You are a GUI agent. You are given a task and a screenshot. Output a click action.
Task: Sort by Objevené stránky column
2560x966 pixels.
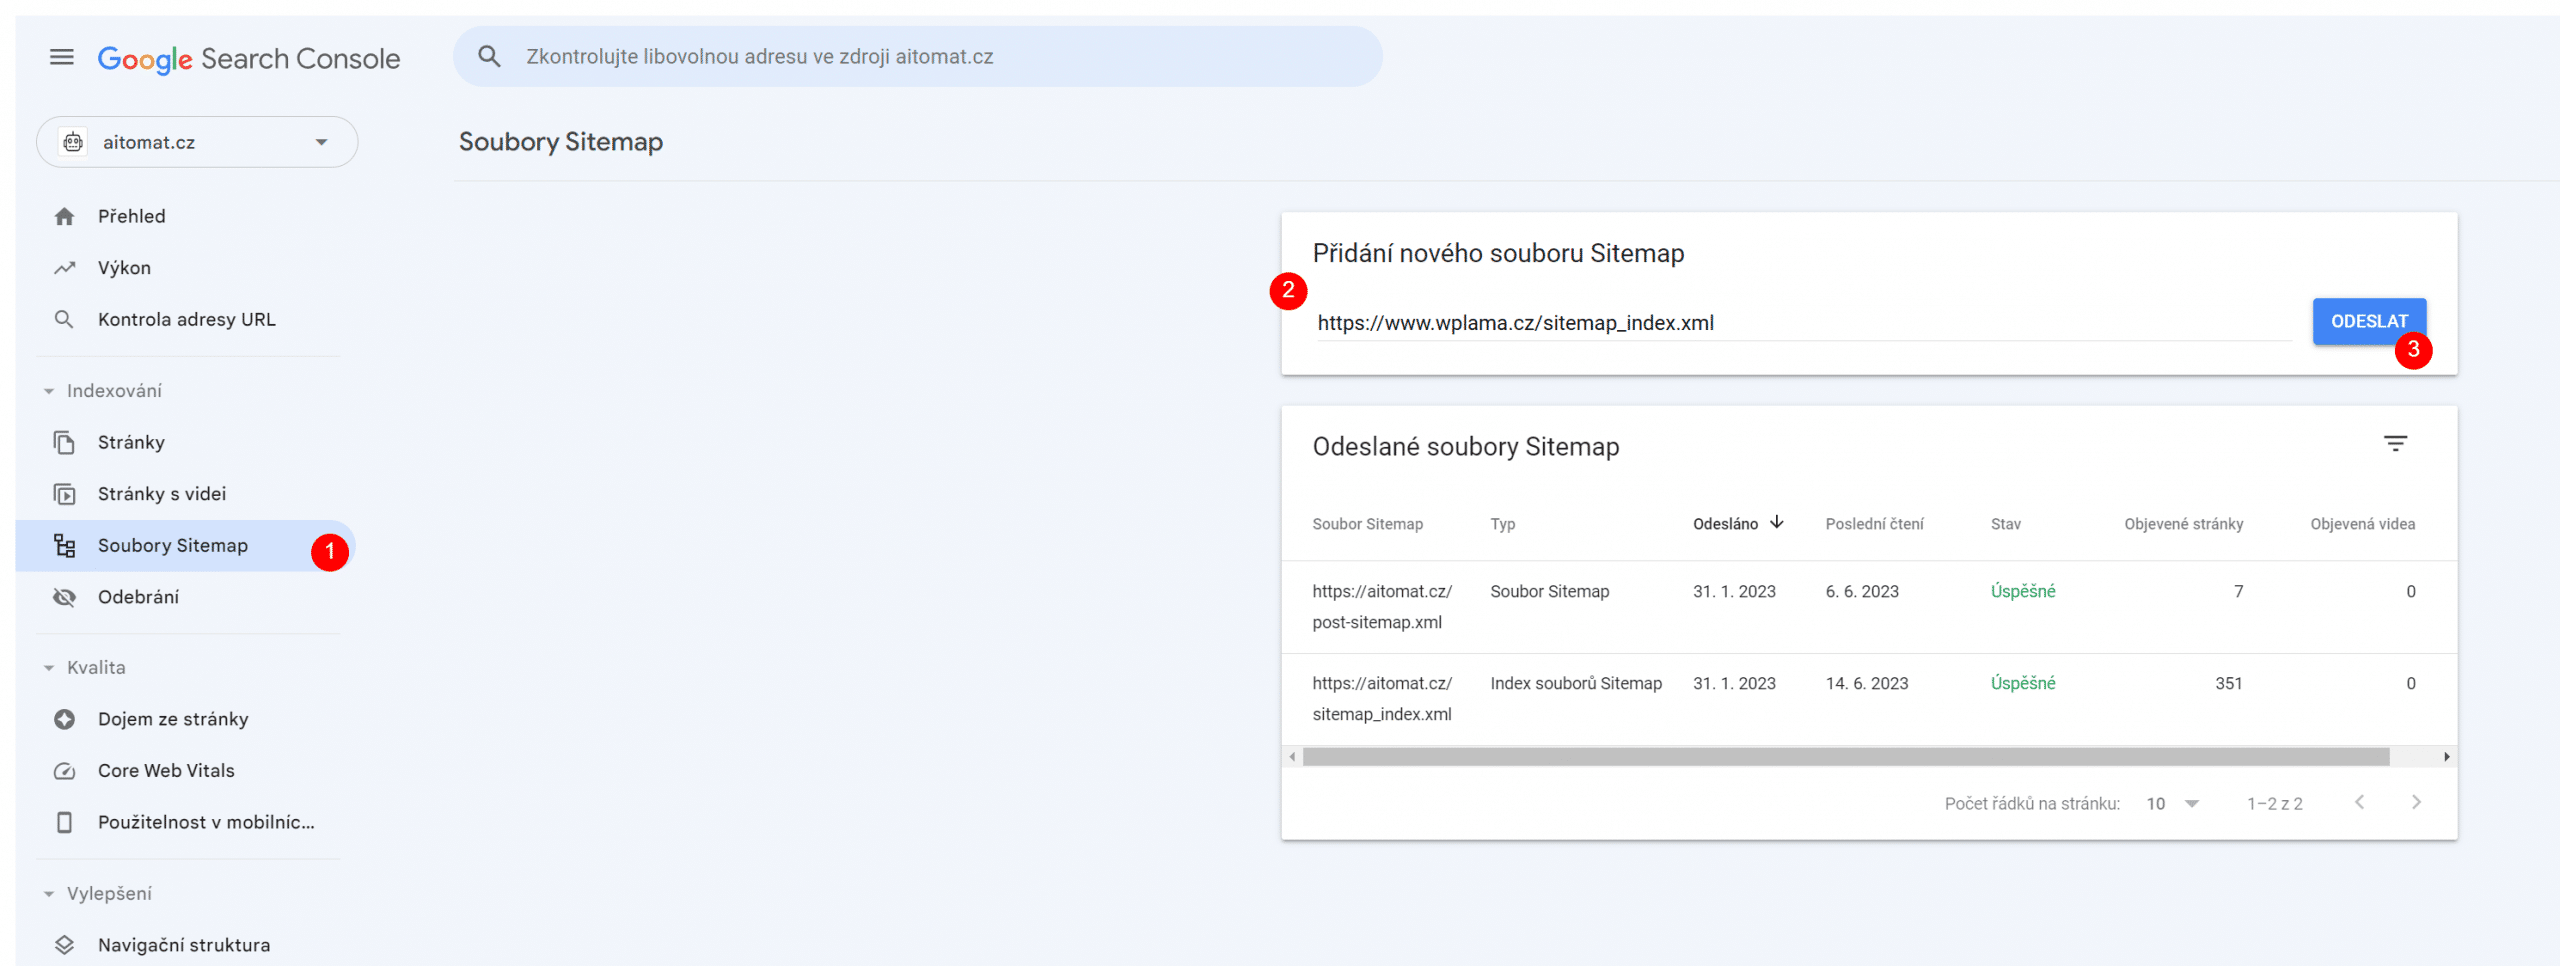(2183, 524)
